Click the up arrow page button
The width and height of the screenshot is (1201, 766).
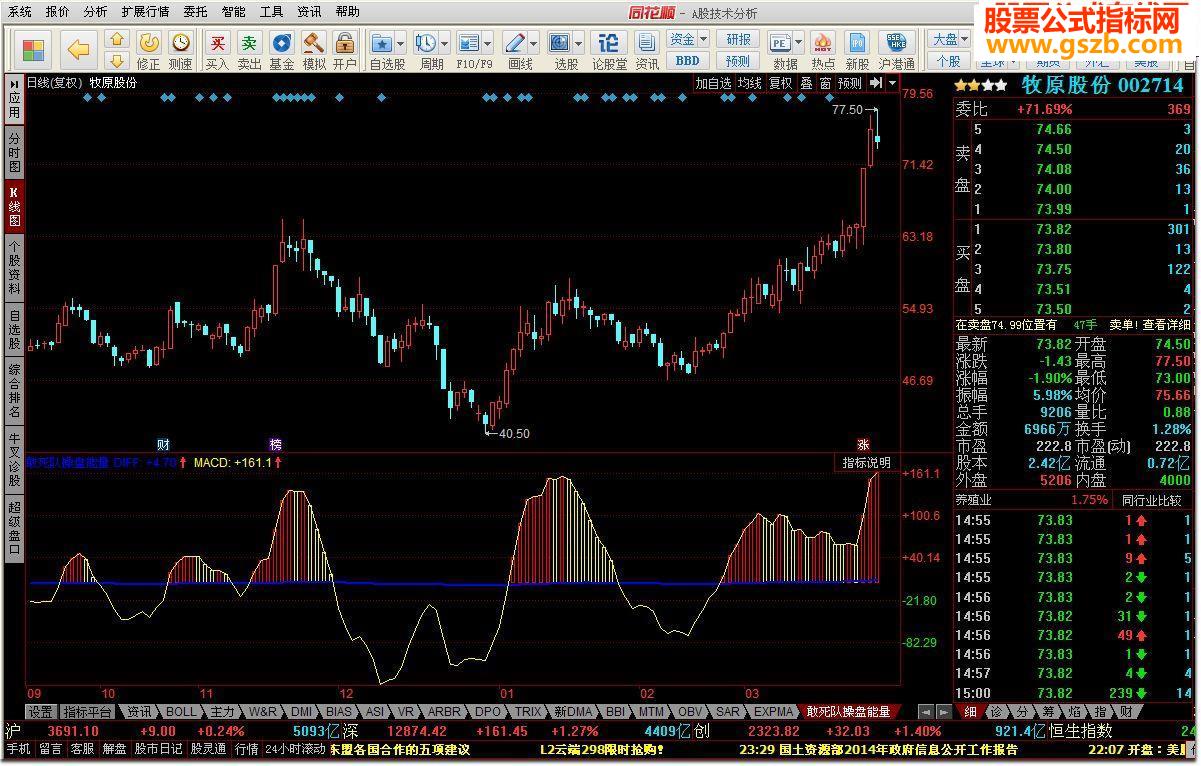point(117,40)
